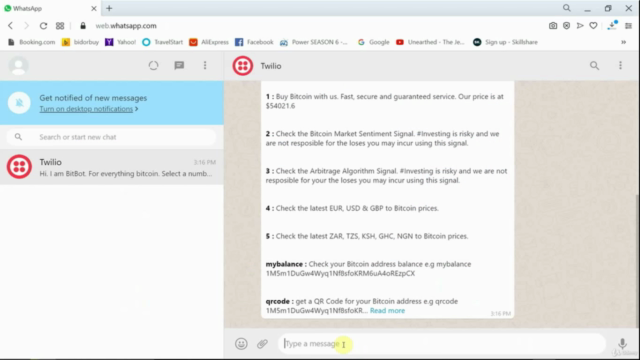Record a voice message with microphone
This screenshot has width=640, height=360.
[622, 344]
